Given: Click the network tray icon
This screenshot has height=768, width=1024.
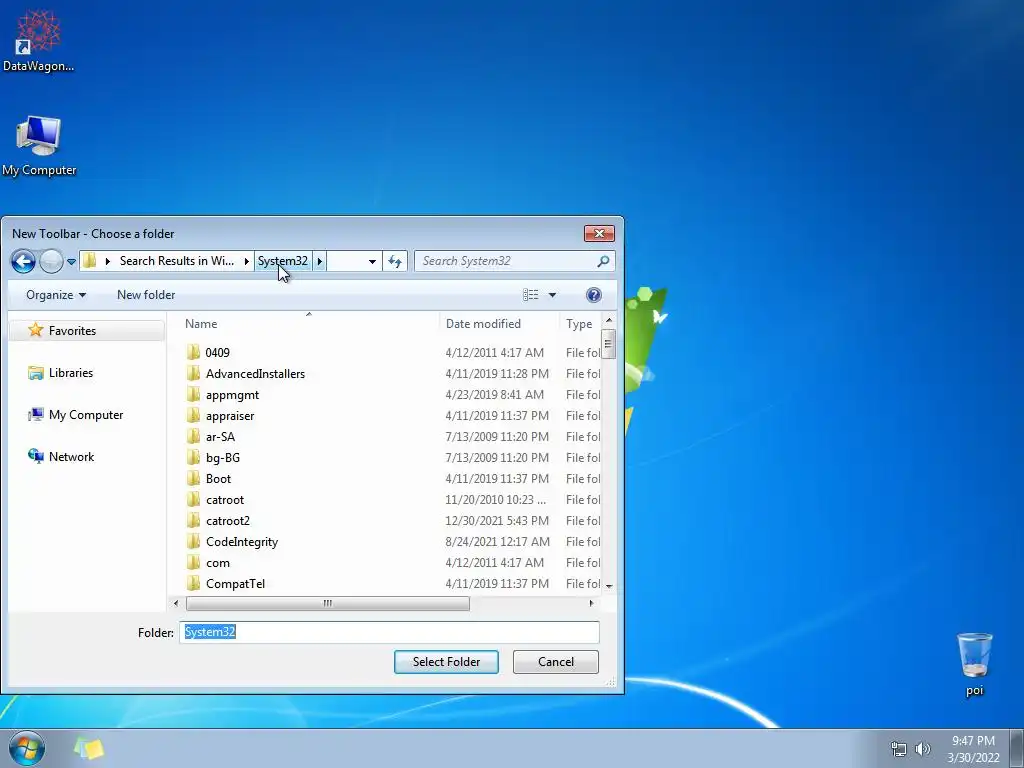Looking at the screenshot, I should (899, 749).
